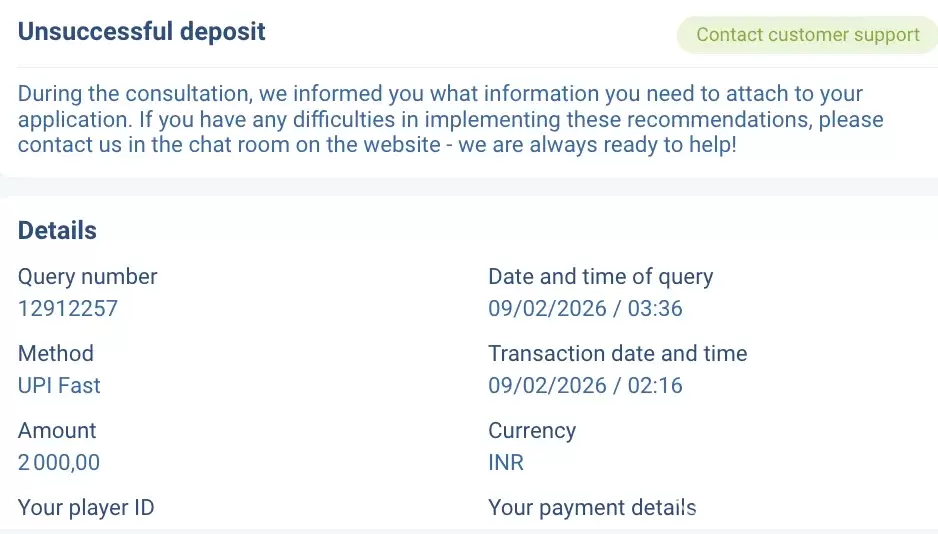
Task: Select the UPI Fast method value
Action: coord(59,385)
